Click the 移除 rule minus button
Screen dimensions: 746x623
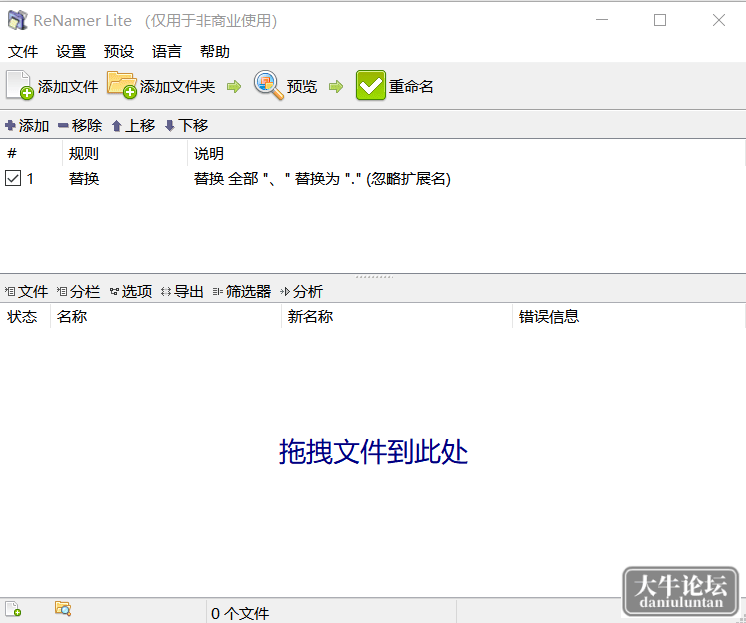pos(80,126)
